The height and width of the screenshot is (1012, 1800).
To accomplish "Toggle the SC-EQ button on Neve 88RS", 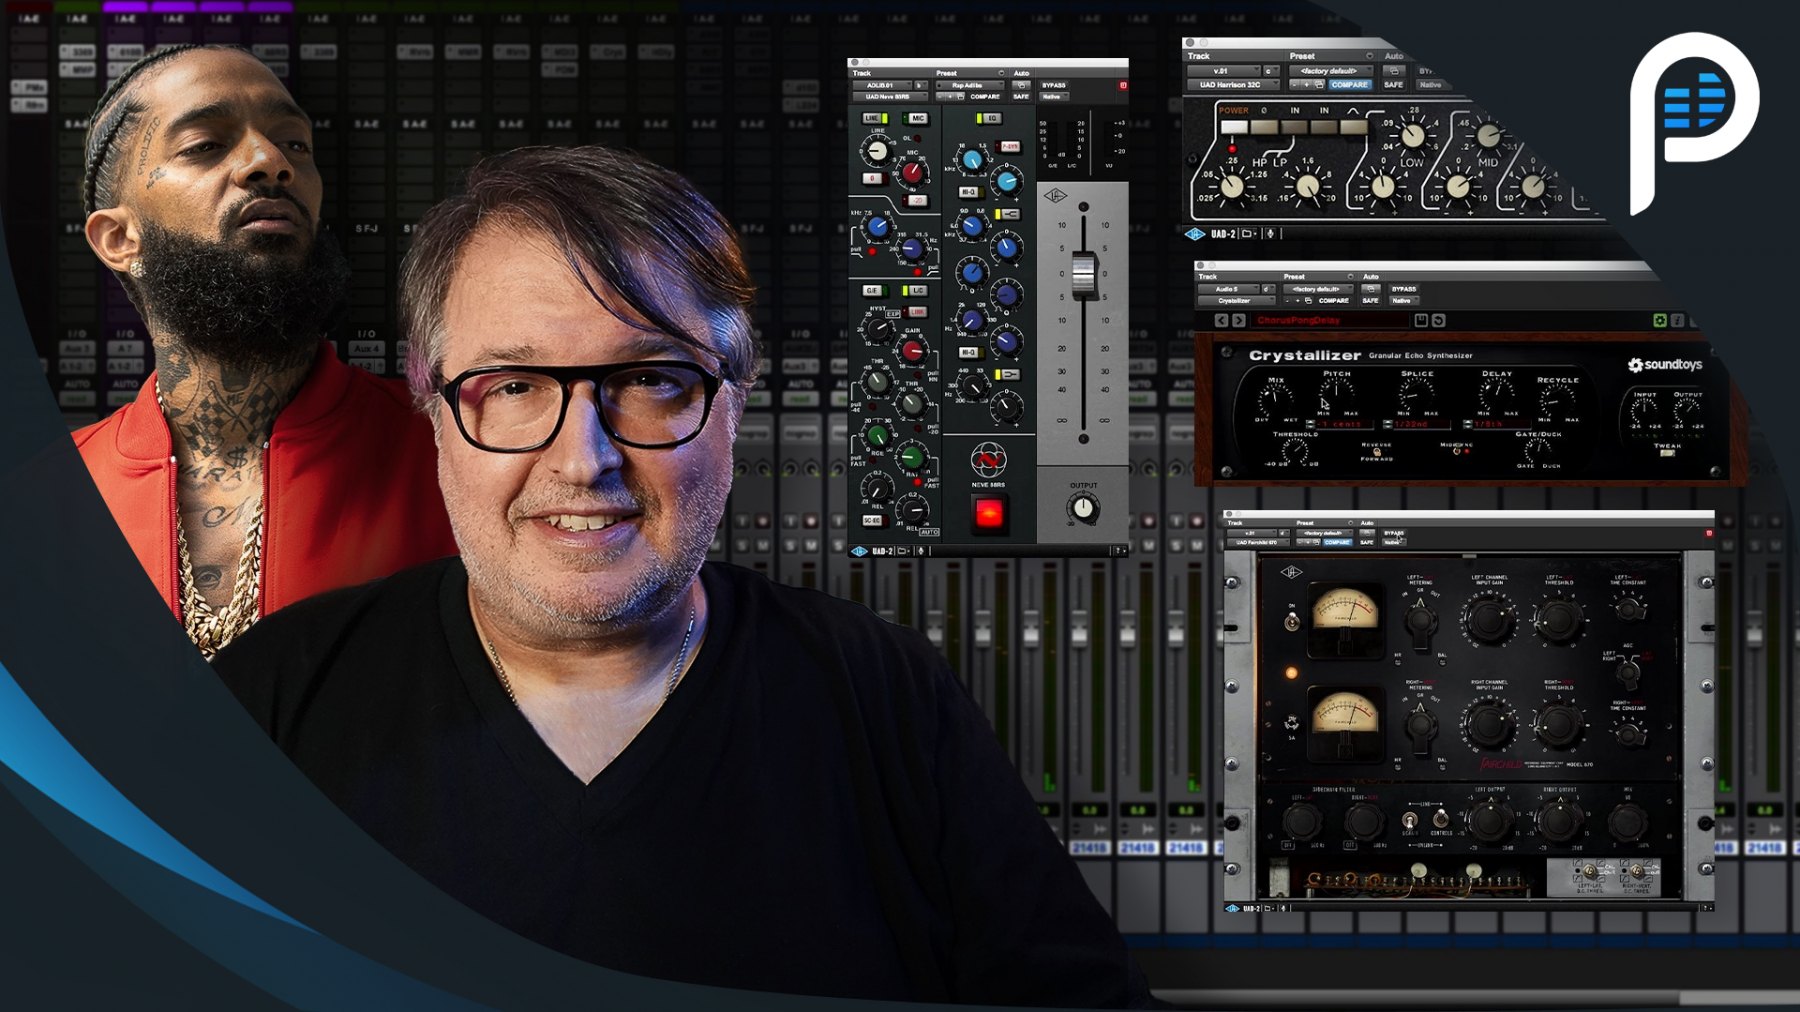I will (876, 520).
